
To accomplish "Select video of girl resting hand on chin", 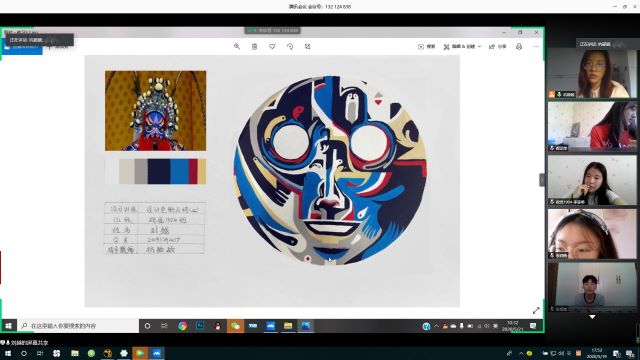I will (x=592, y=180).
